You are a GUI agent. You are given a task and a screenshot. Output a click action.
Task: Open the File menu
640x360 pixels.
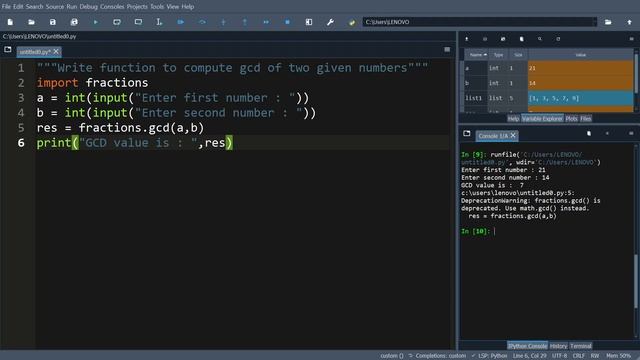(x=6, y=7)
